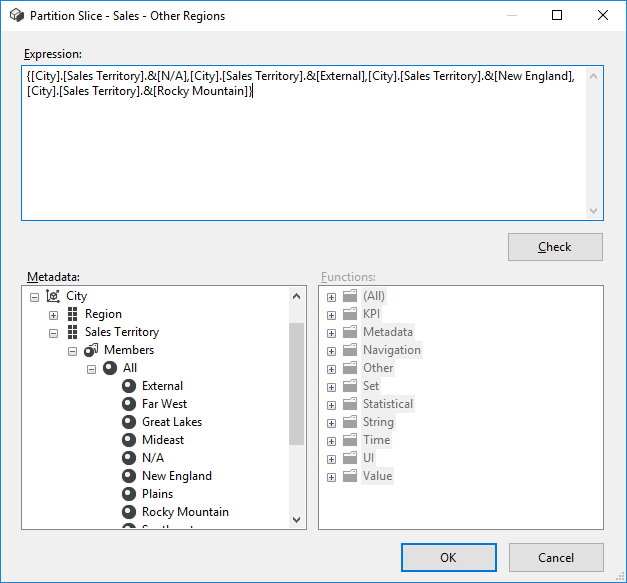Click the Region hierarchy grid icon

[x=72, y=314]
